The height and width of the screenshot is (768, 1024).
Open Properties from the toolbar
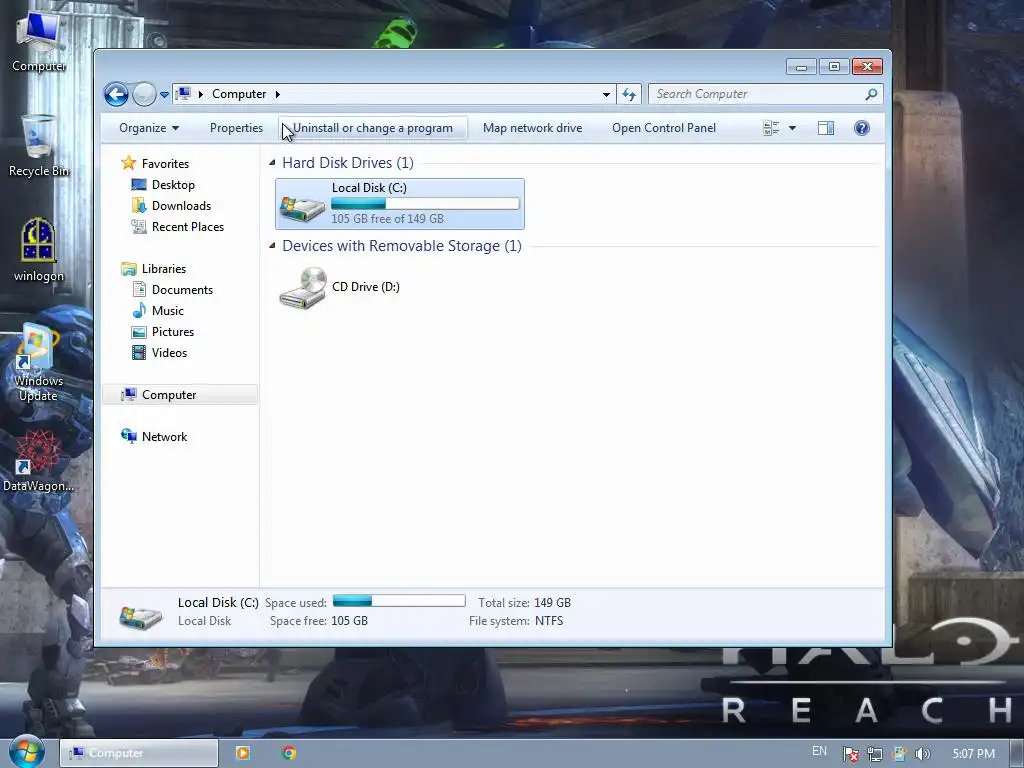[x=236, y=128]
